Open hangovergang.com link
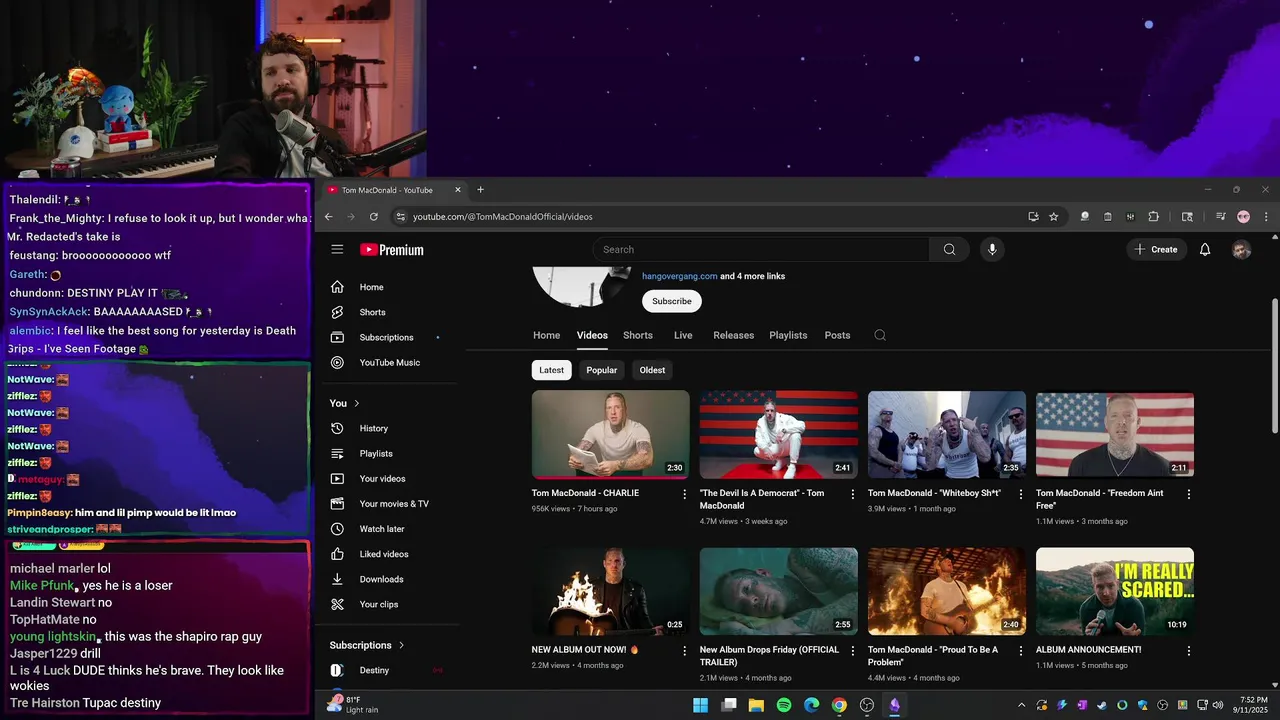Image resolution: width=1280 pixels, height=720 pixels. pyautogui.click(x=679, y=276)
